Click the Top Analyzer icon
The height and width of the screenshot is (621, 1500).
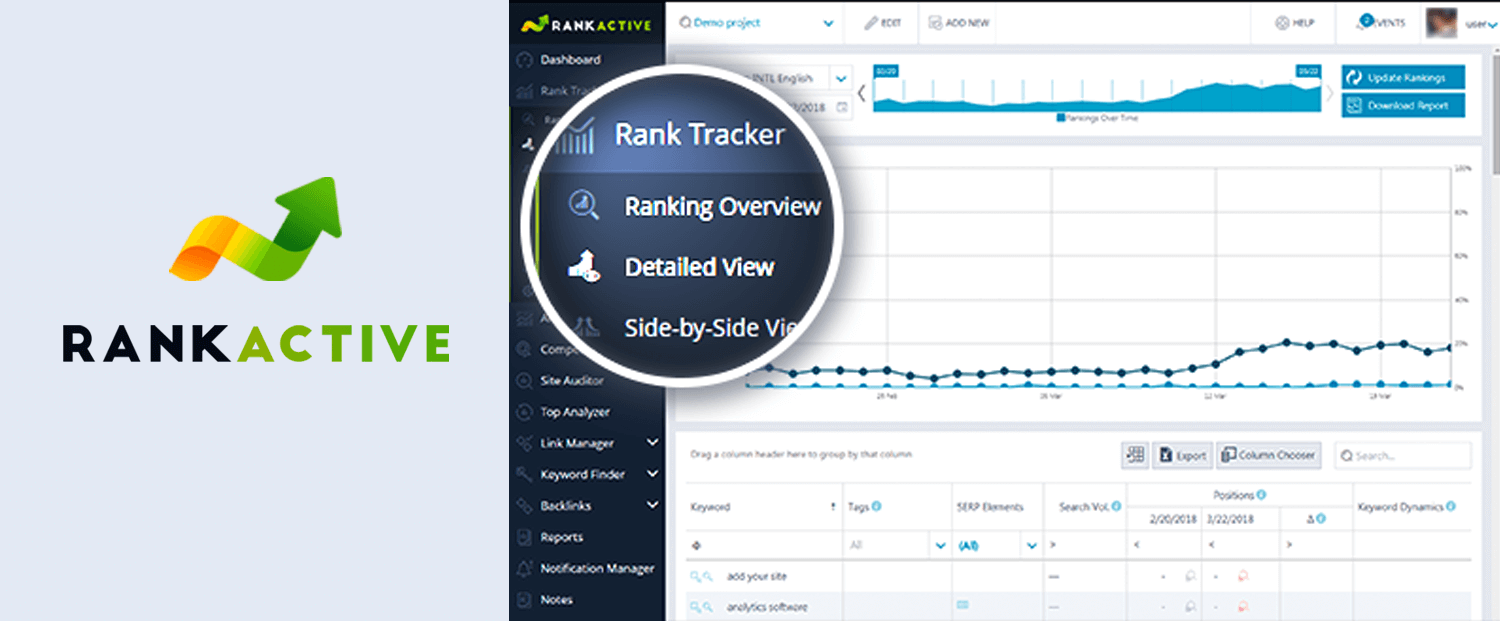click(523, 412)
